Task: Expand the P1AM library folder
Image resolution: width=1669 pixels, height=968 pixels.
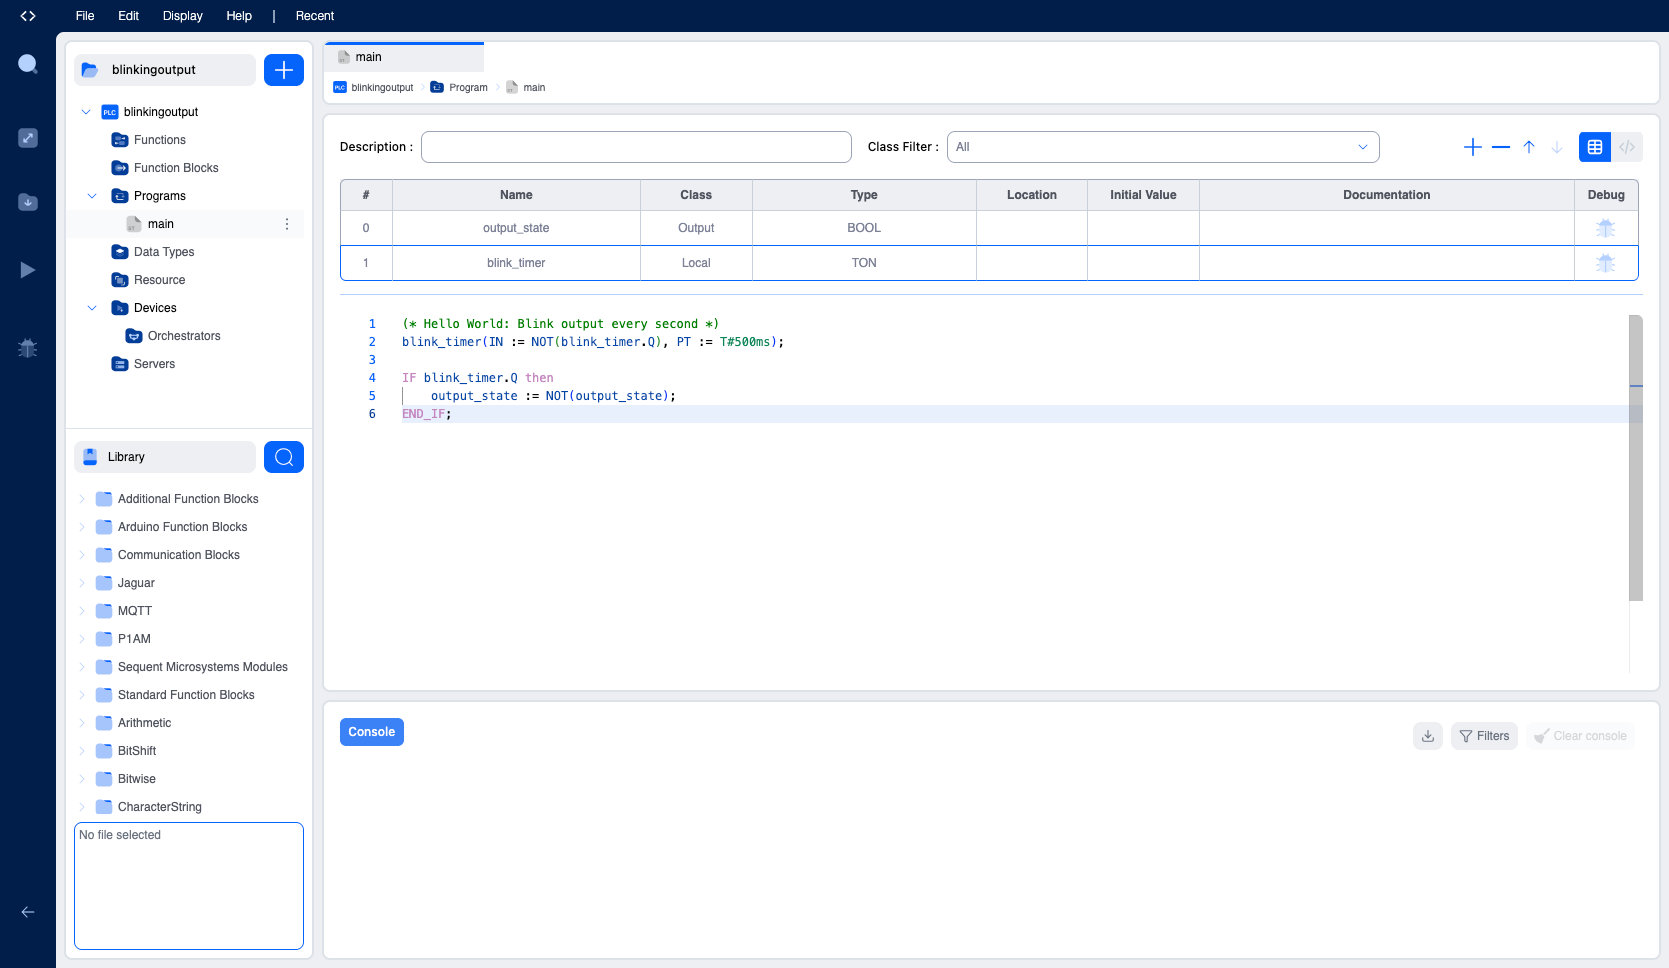Action: 82,639
